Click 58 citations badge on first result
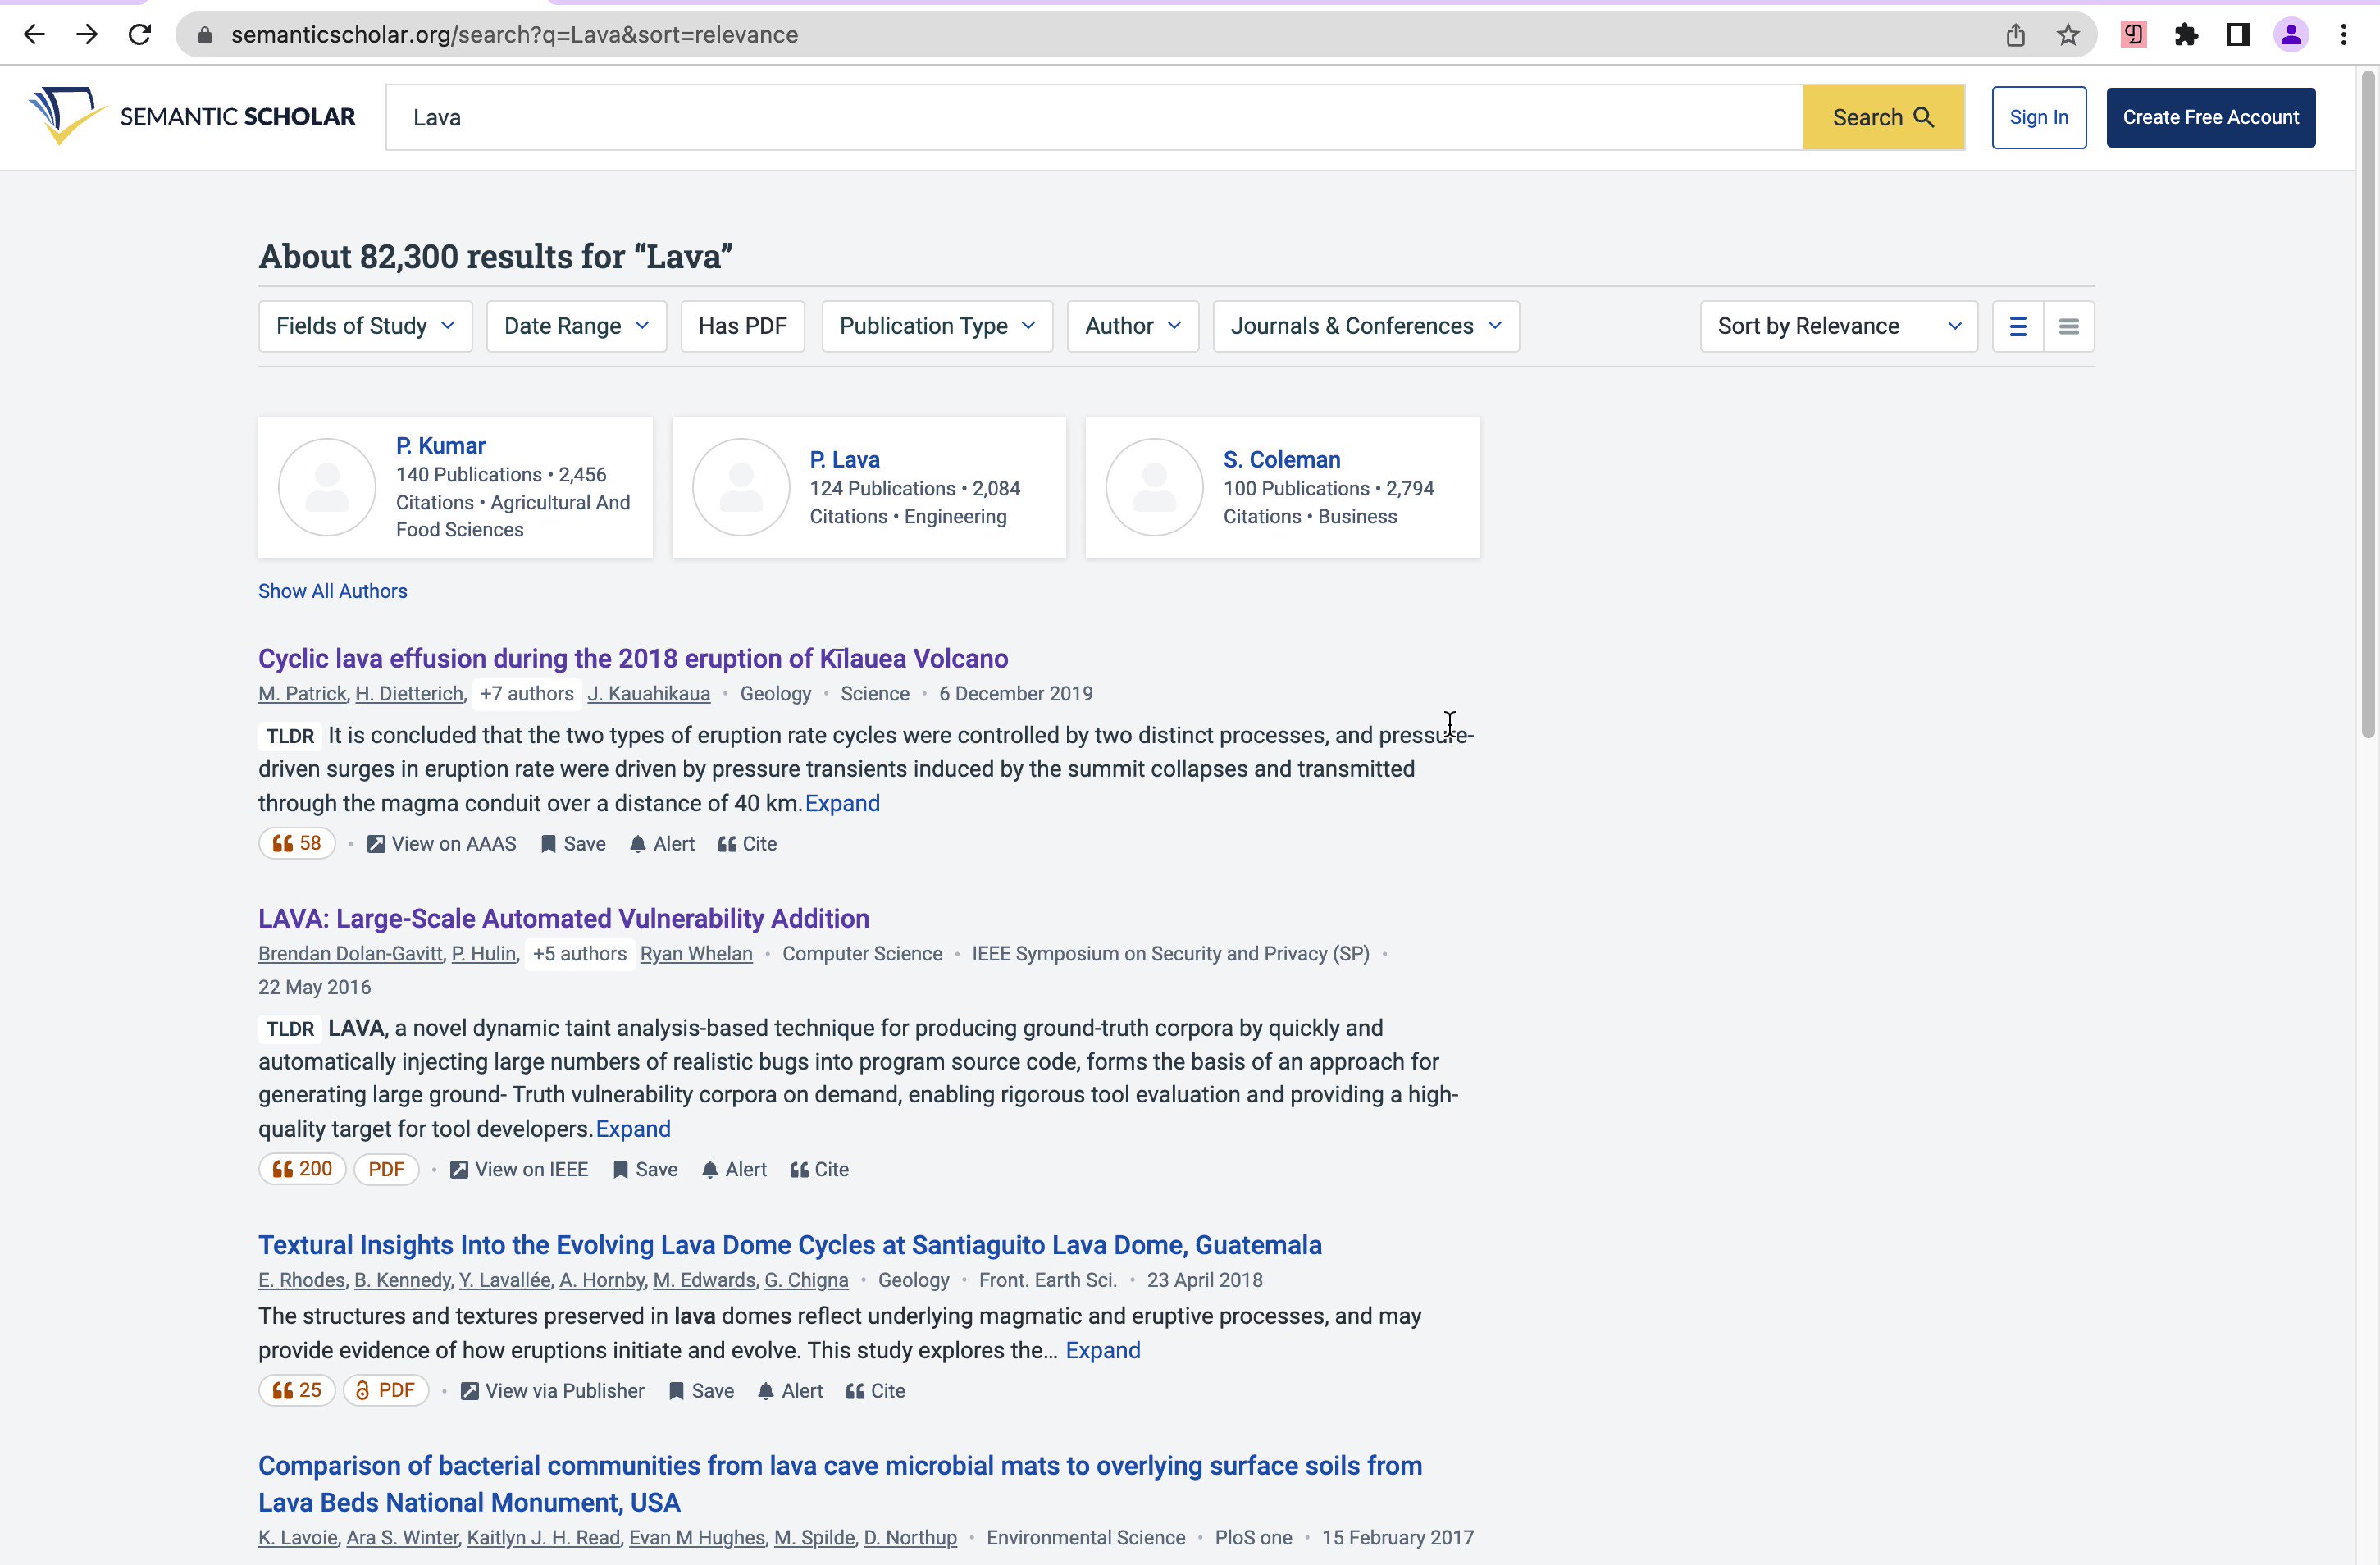 click(297, 843)
